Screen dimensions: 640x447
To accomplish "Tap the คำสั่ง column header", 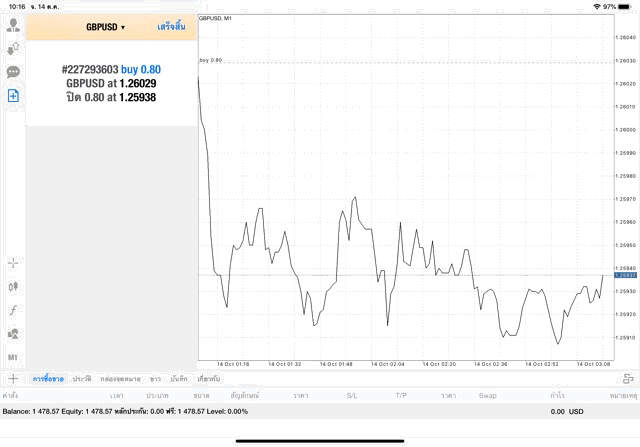I will pyautogui.click(x=10, y=395).
